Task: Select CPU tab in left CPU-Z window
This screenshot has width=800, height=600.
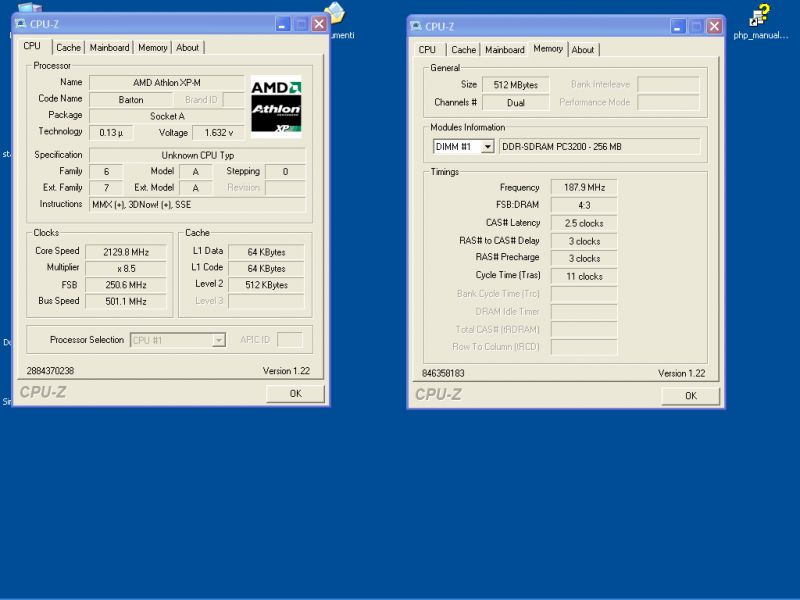Action: [x=32, y=46]
